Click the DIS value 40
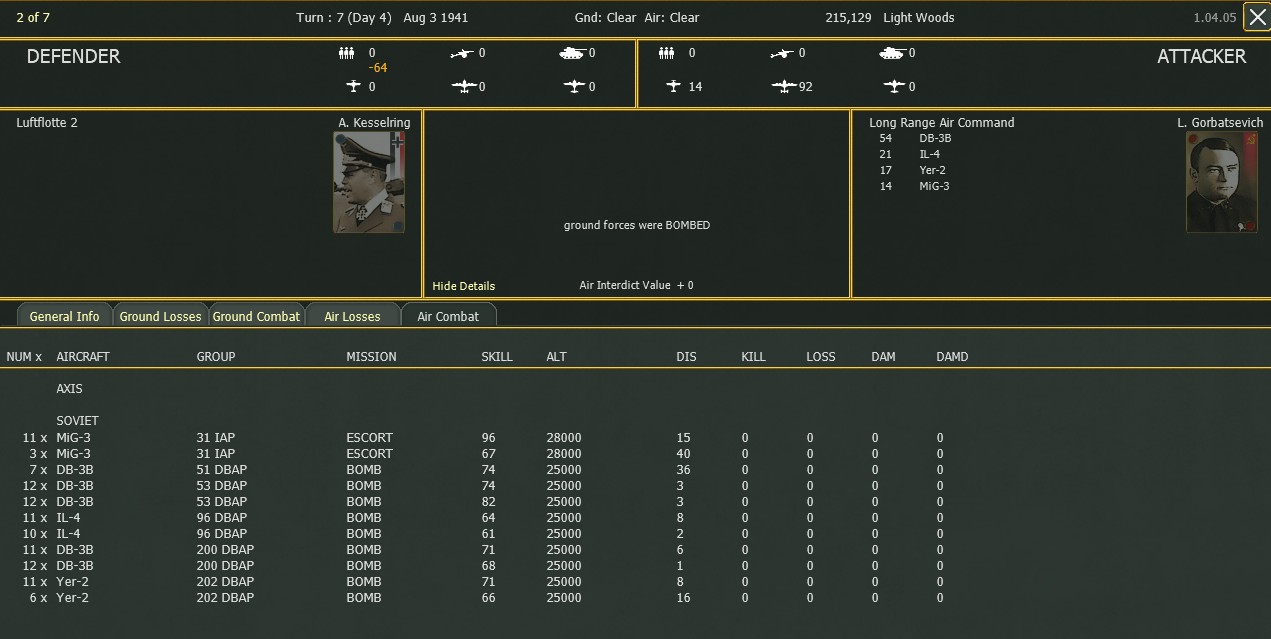Image resolution: width=1271 pixels, height=639 pixels. [x=684, y=454]
